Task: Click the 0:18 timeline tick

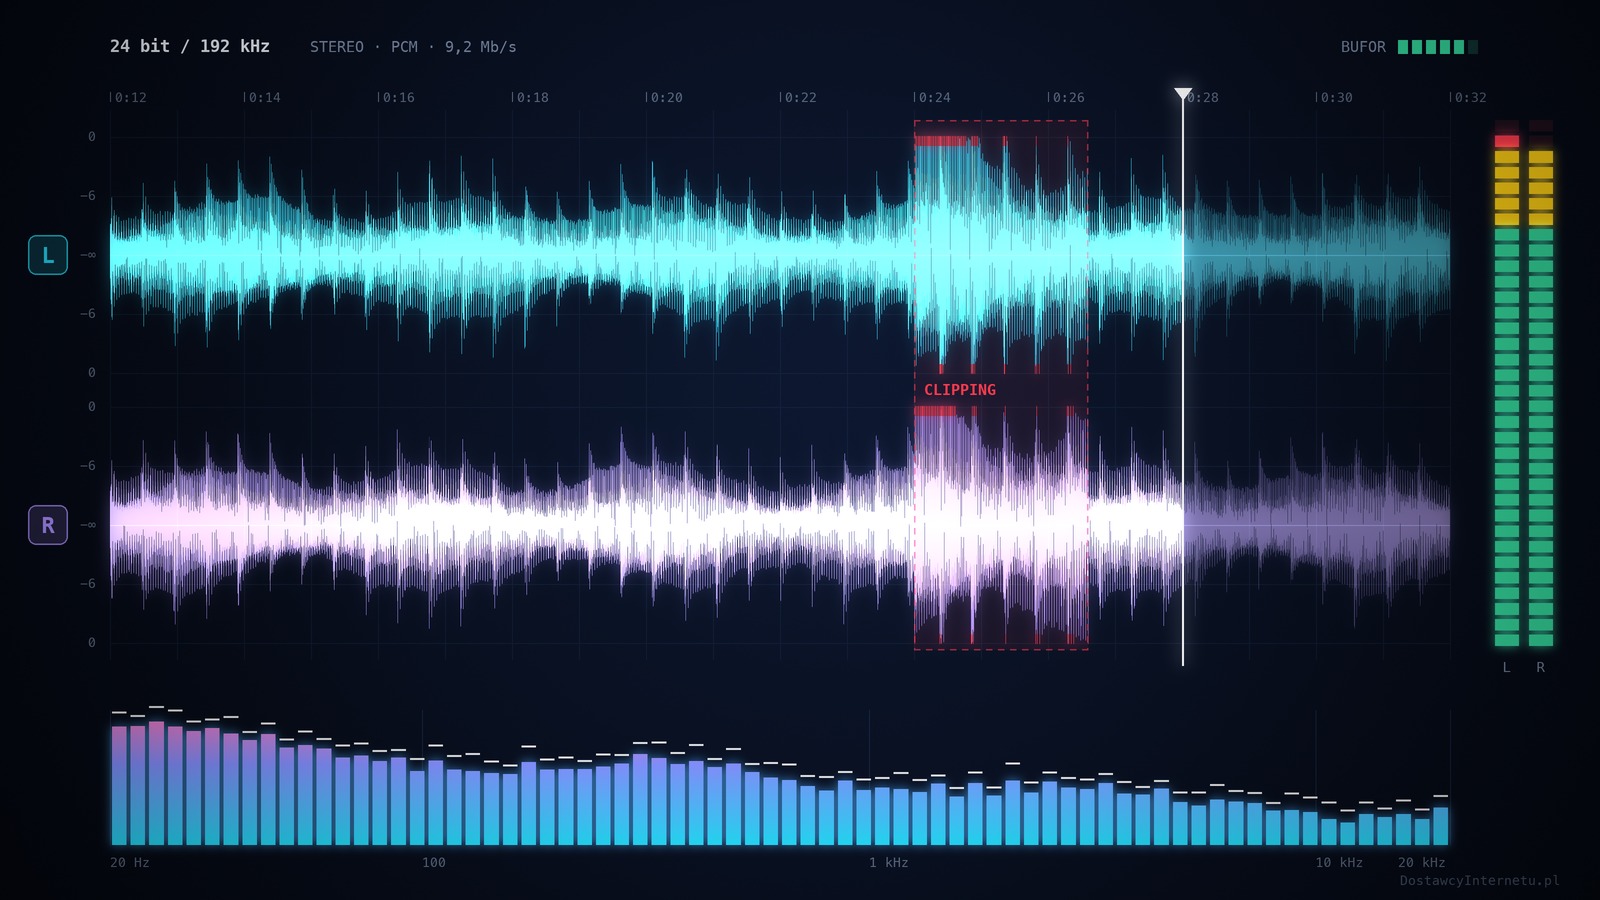Action: click(532, 98)
